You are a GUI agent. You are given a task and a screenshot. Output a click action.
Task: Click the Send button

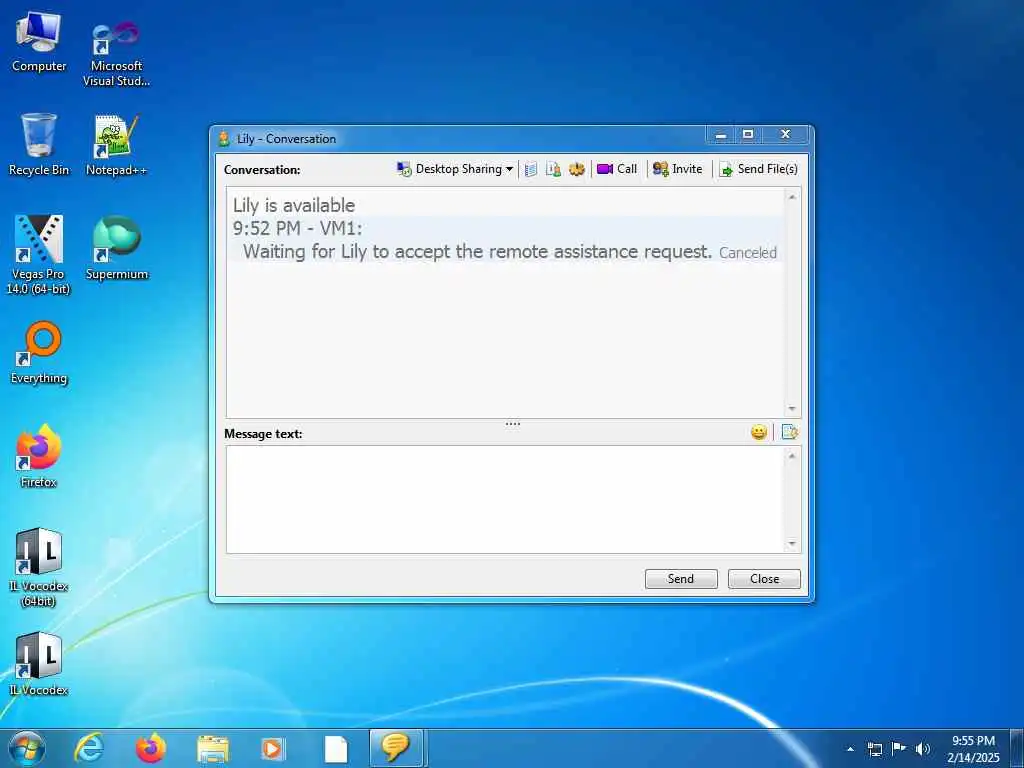pos(680,579)
